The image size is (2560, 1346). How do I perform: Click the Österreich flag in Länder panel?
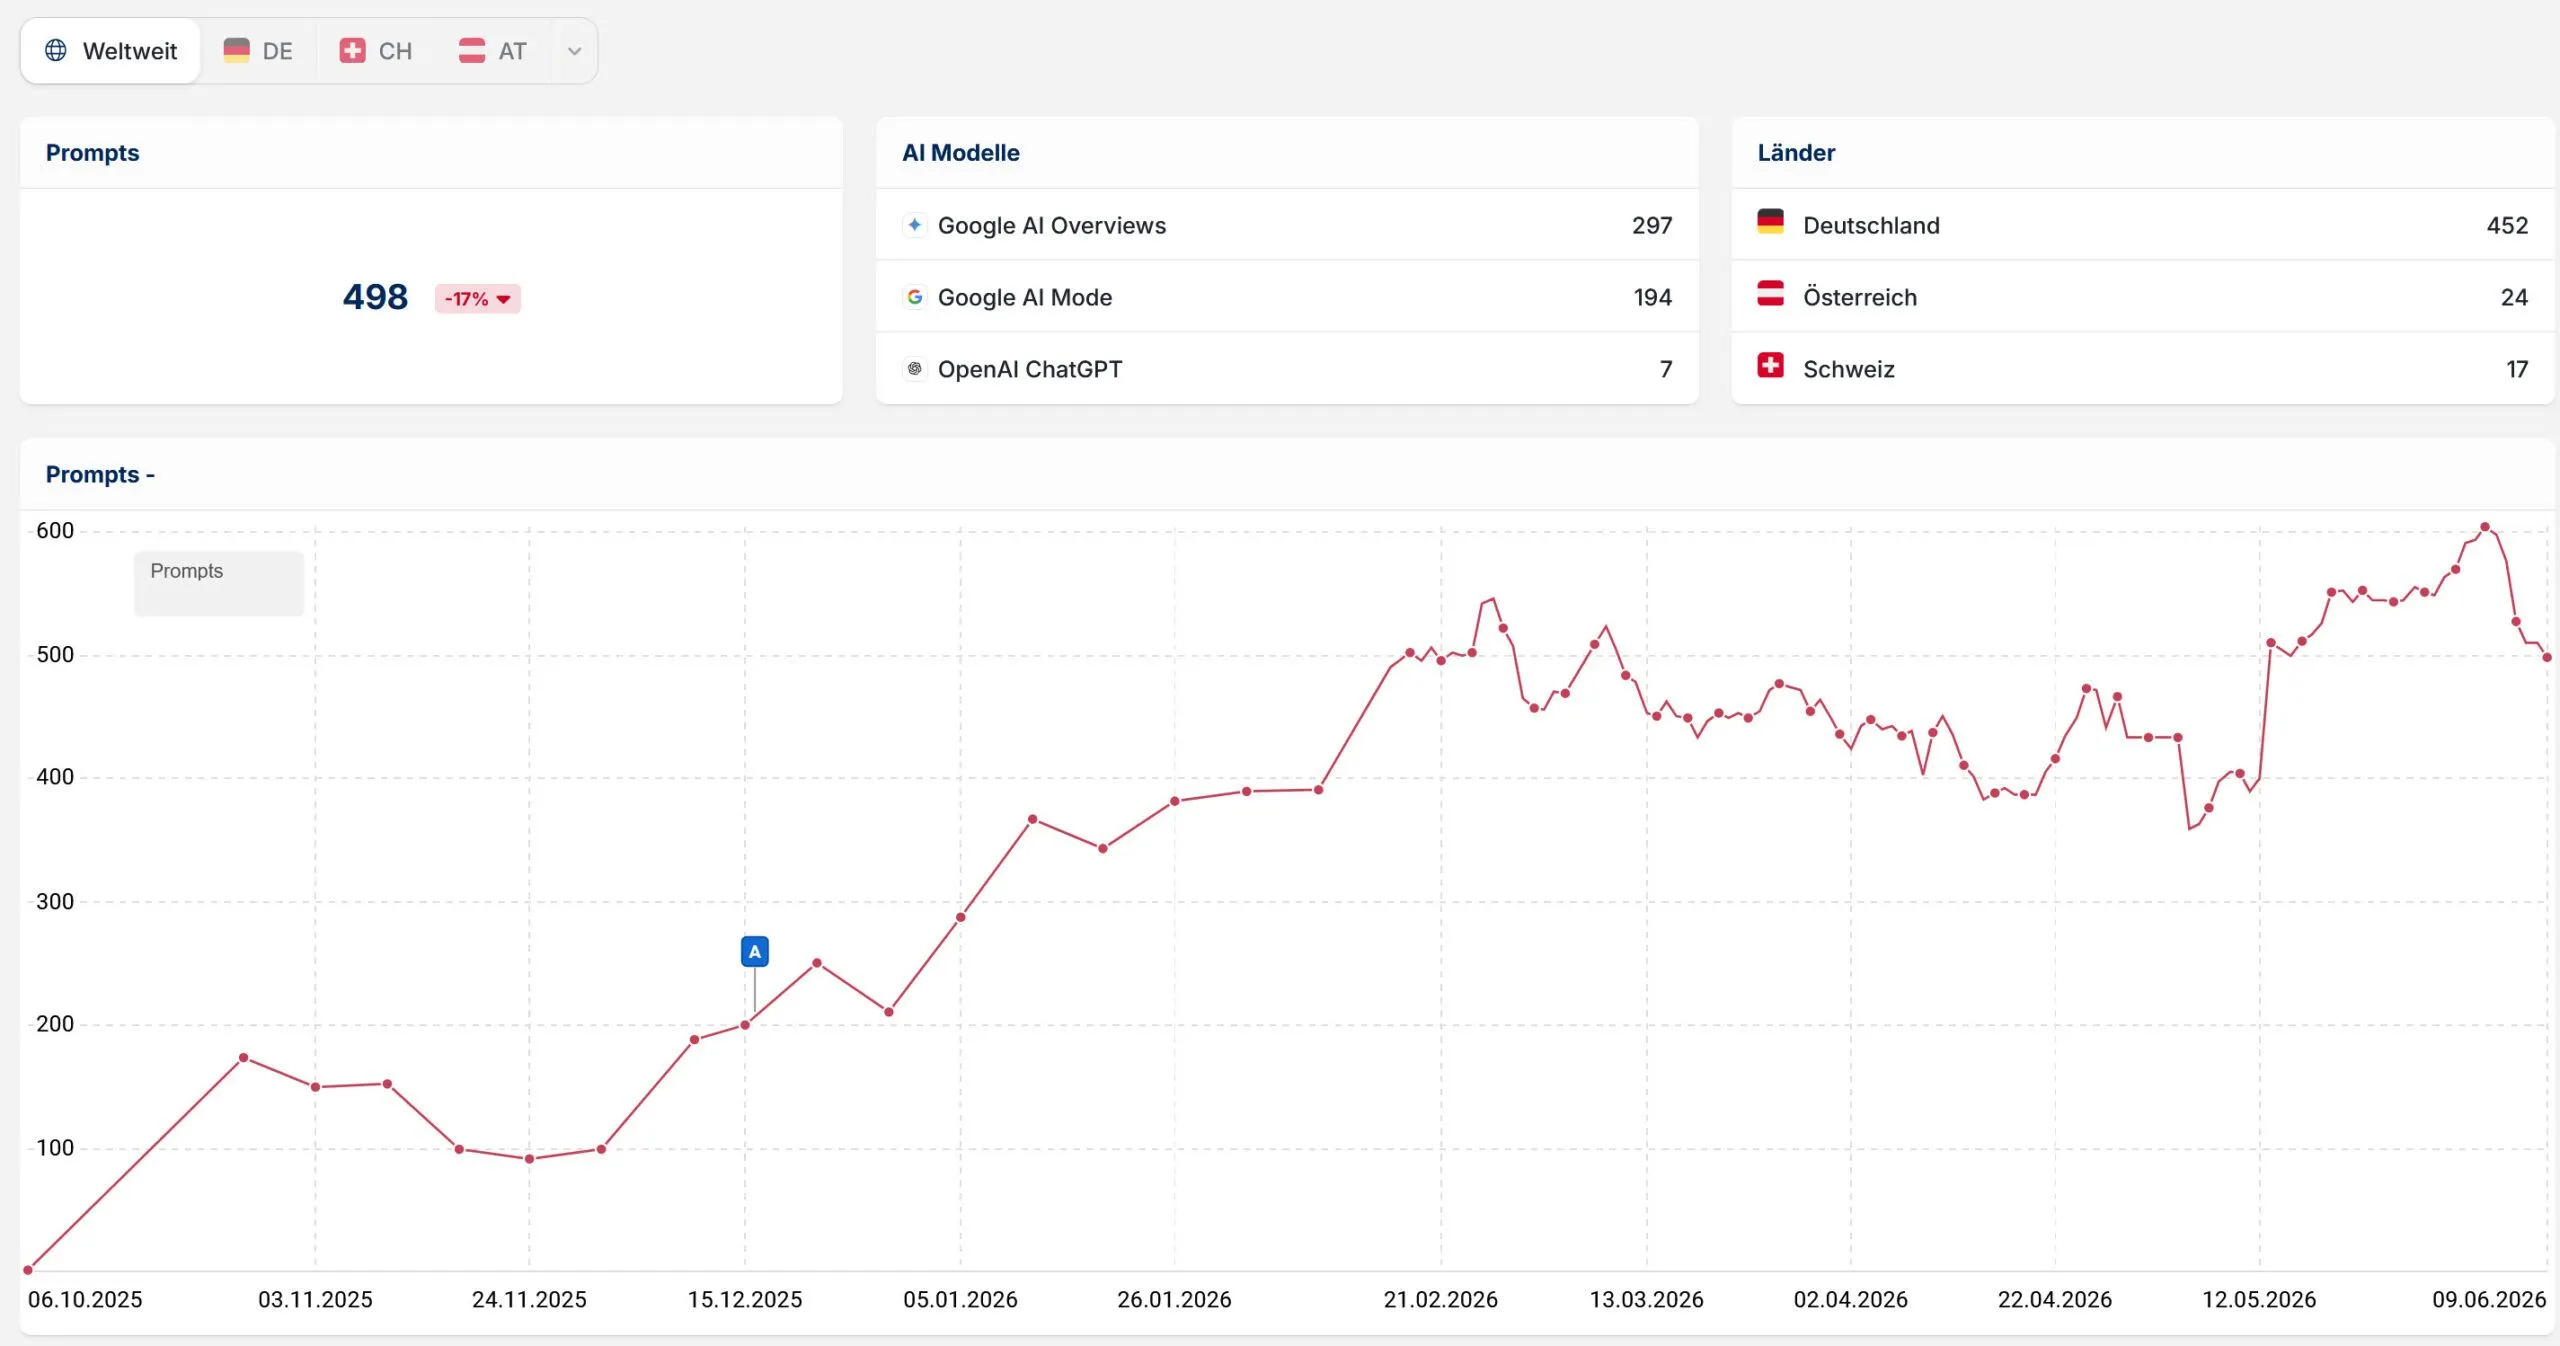tap(1770, 294)
